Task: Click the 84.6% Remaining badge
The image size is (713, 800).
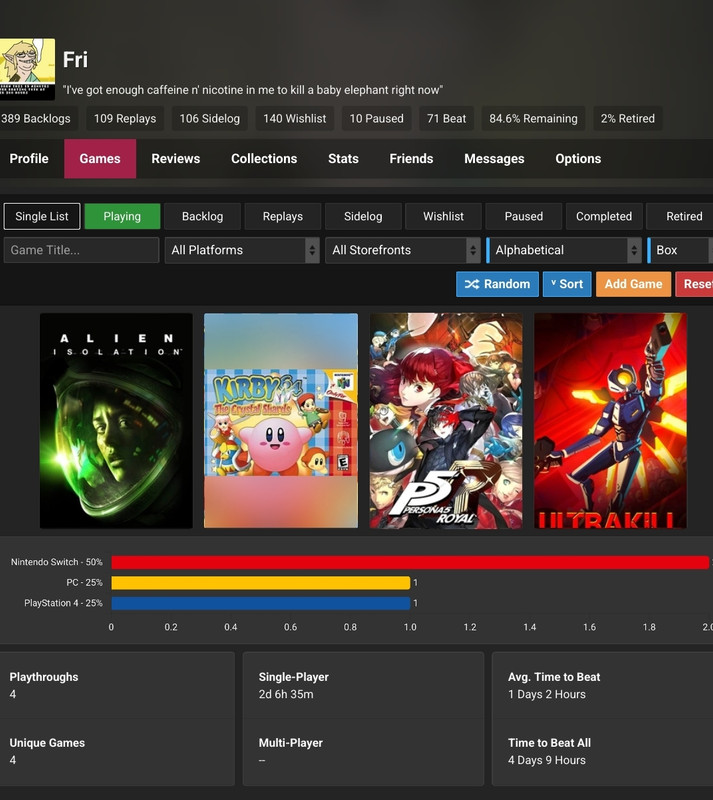Action: tap(533, 118)
